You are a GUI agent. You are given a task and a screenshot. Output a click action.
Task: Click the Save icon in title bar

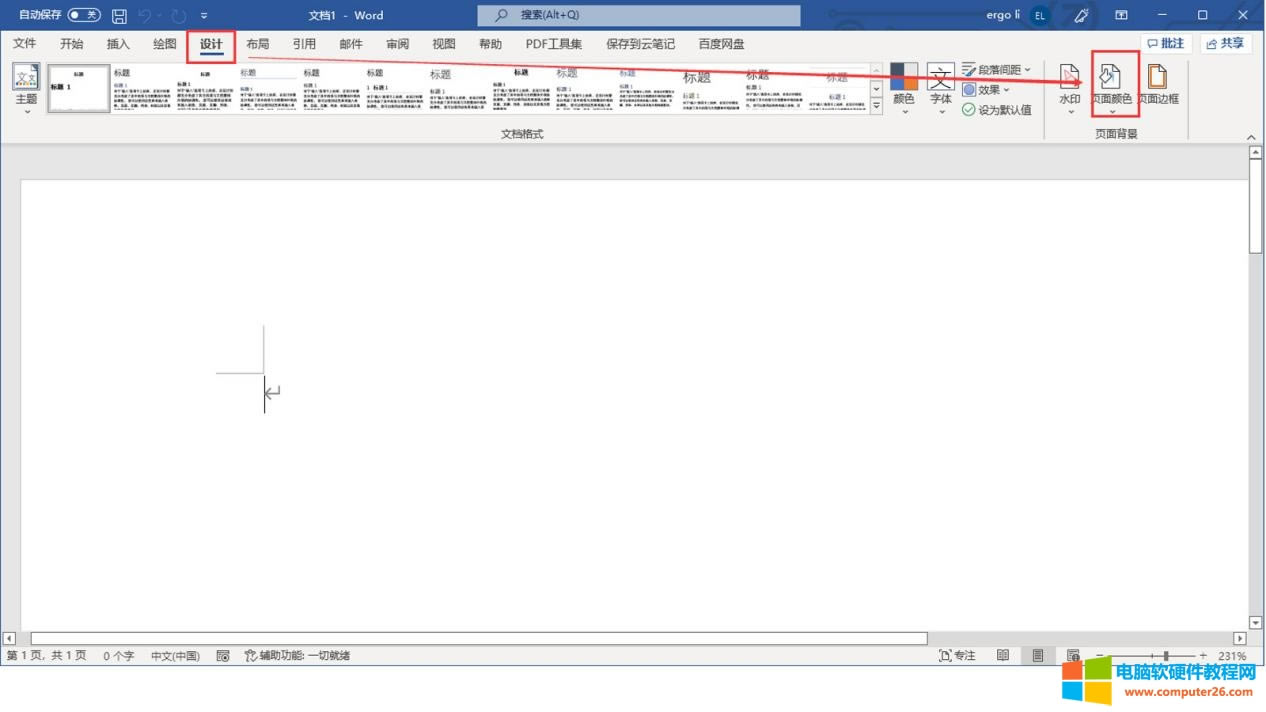[120, 15]
